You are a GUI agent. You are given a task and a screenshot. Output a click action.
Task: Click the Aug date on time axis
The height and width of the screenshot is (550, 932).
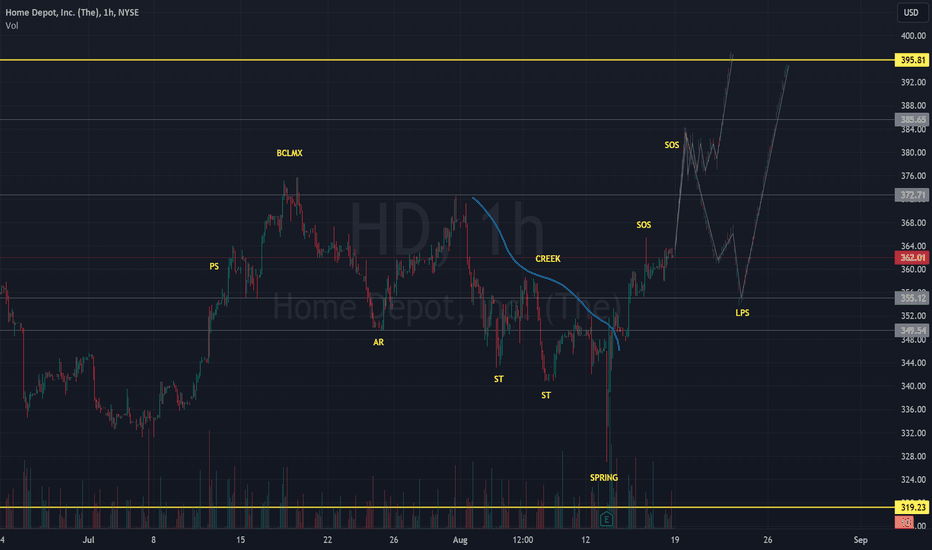click(460, 540)
